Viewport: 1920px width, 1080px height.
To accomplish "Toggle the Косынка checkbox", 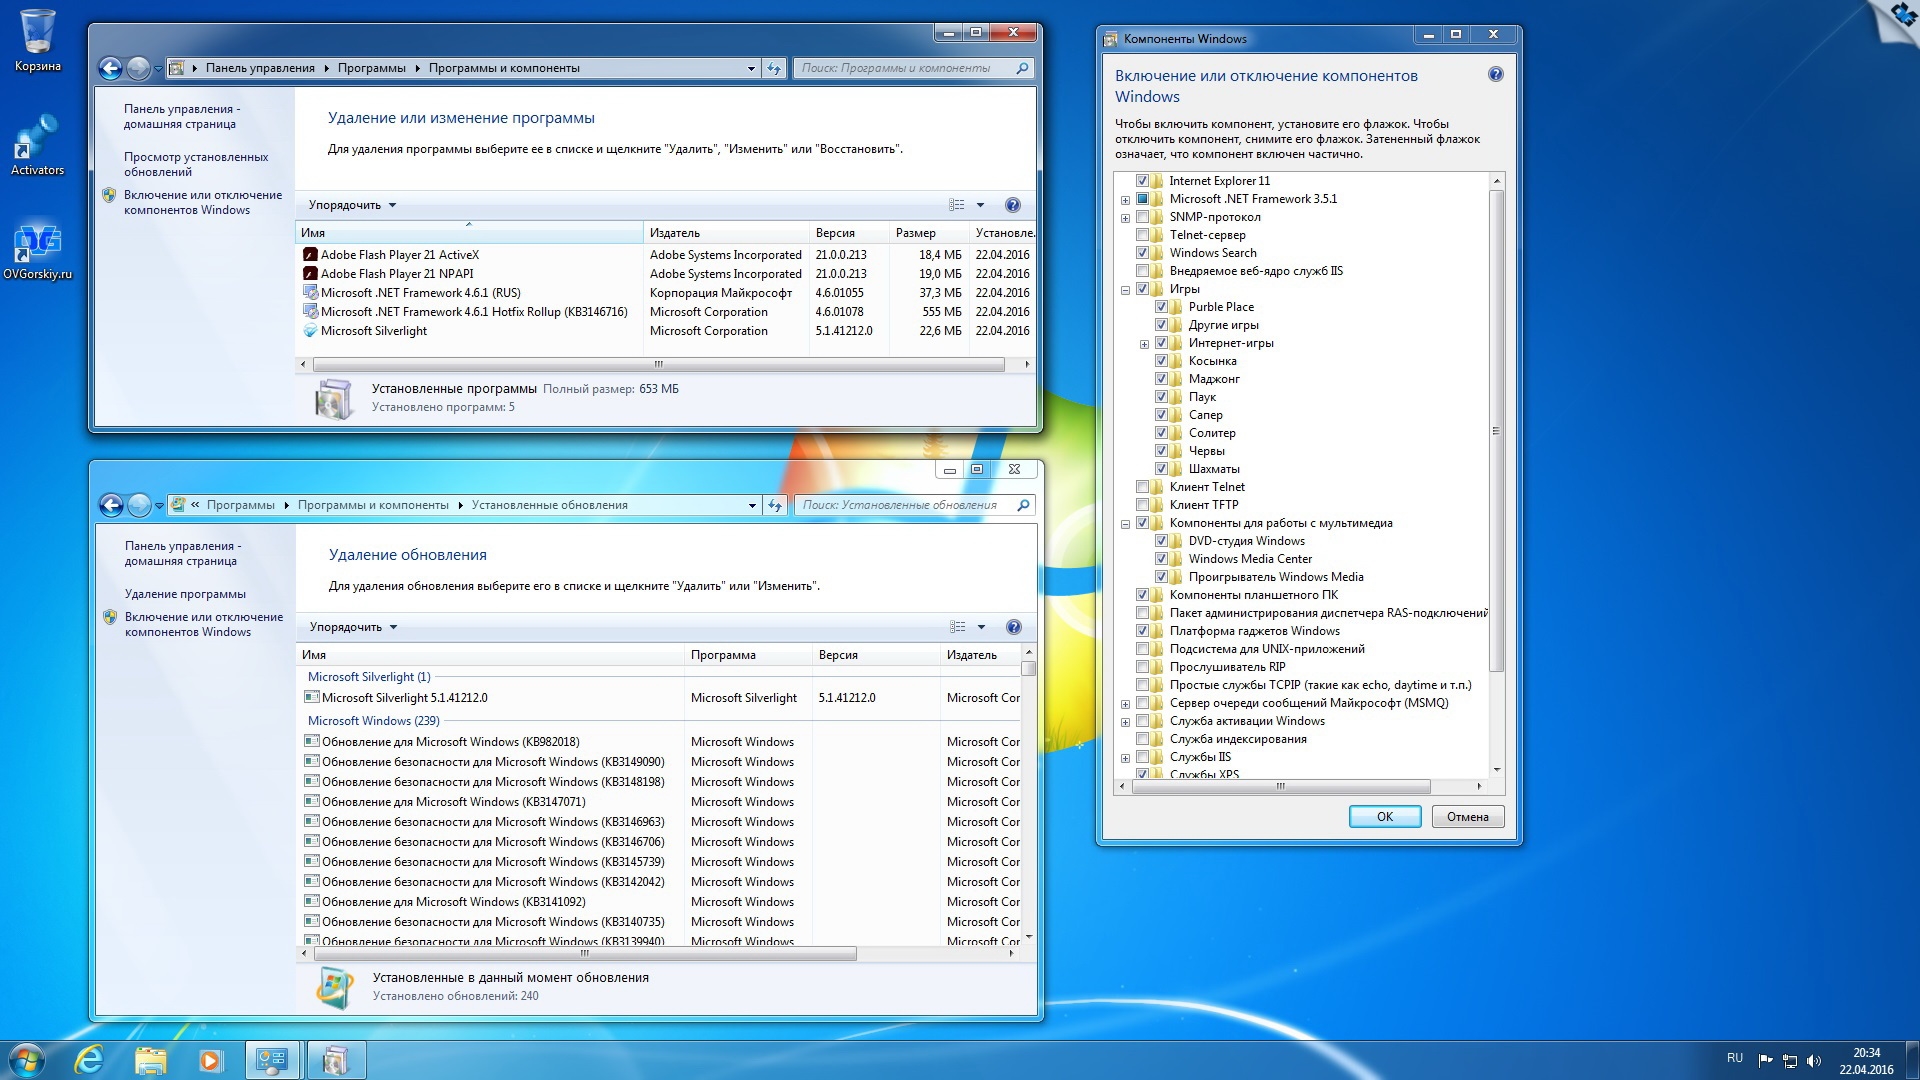I will point(1161,361).
